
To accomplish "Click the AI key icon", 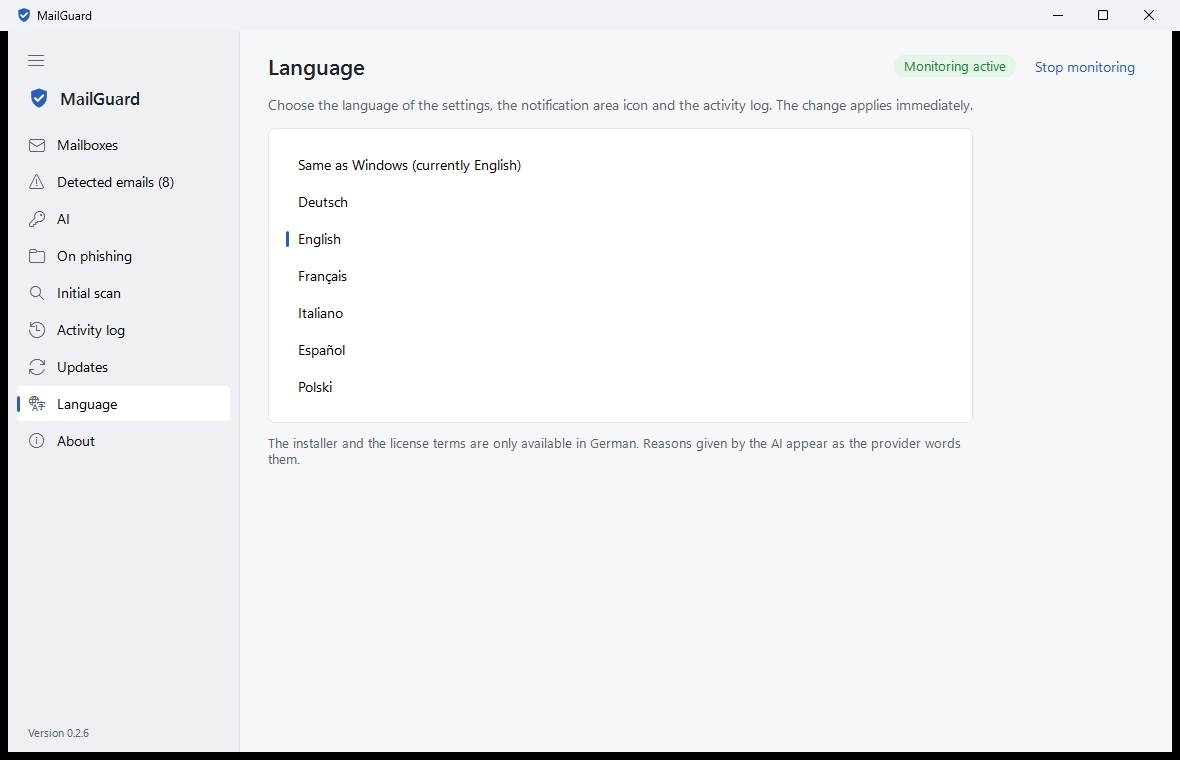I will point(37,219).
